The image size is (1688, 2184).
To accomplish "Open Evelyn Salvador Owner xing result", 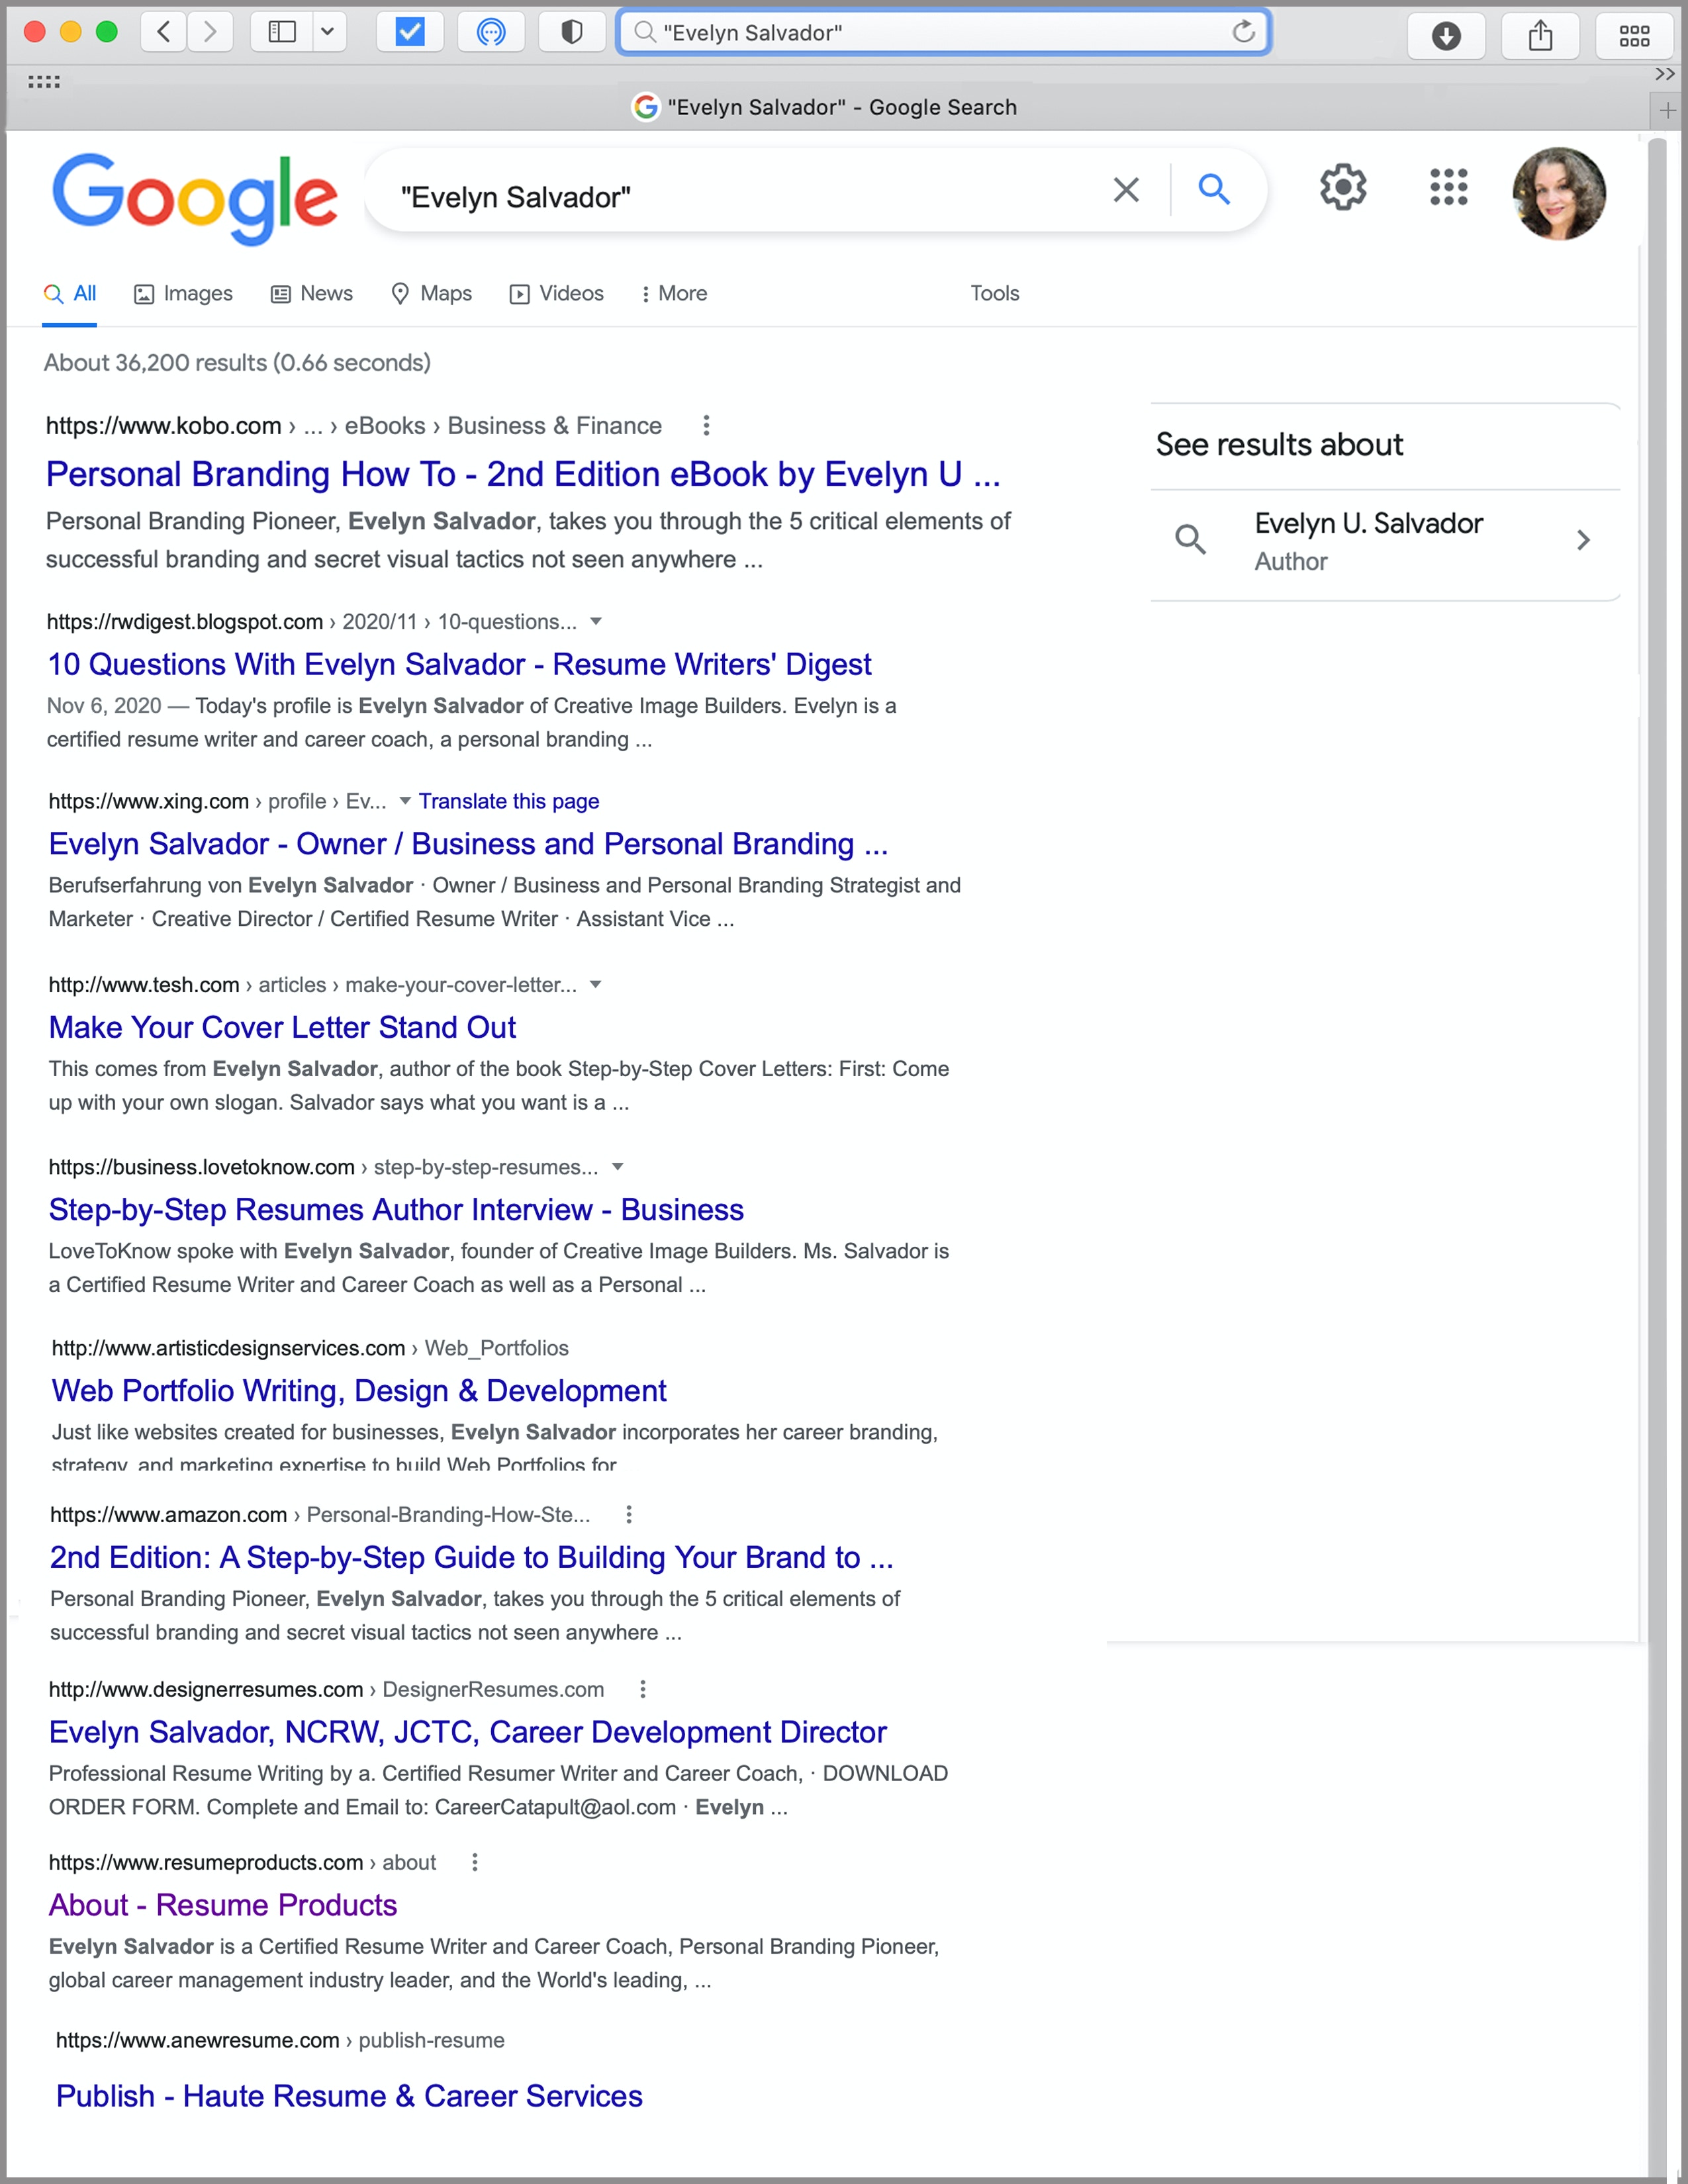I will pyautogui.click(x=469, y=844).
